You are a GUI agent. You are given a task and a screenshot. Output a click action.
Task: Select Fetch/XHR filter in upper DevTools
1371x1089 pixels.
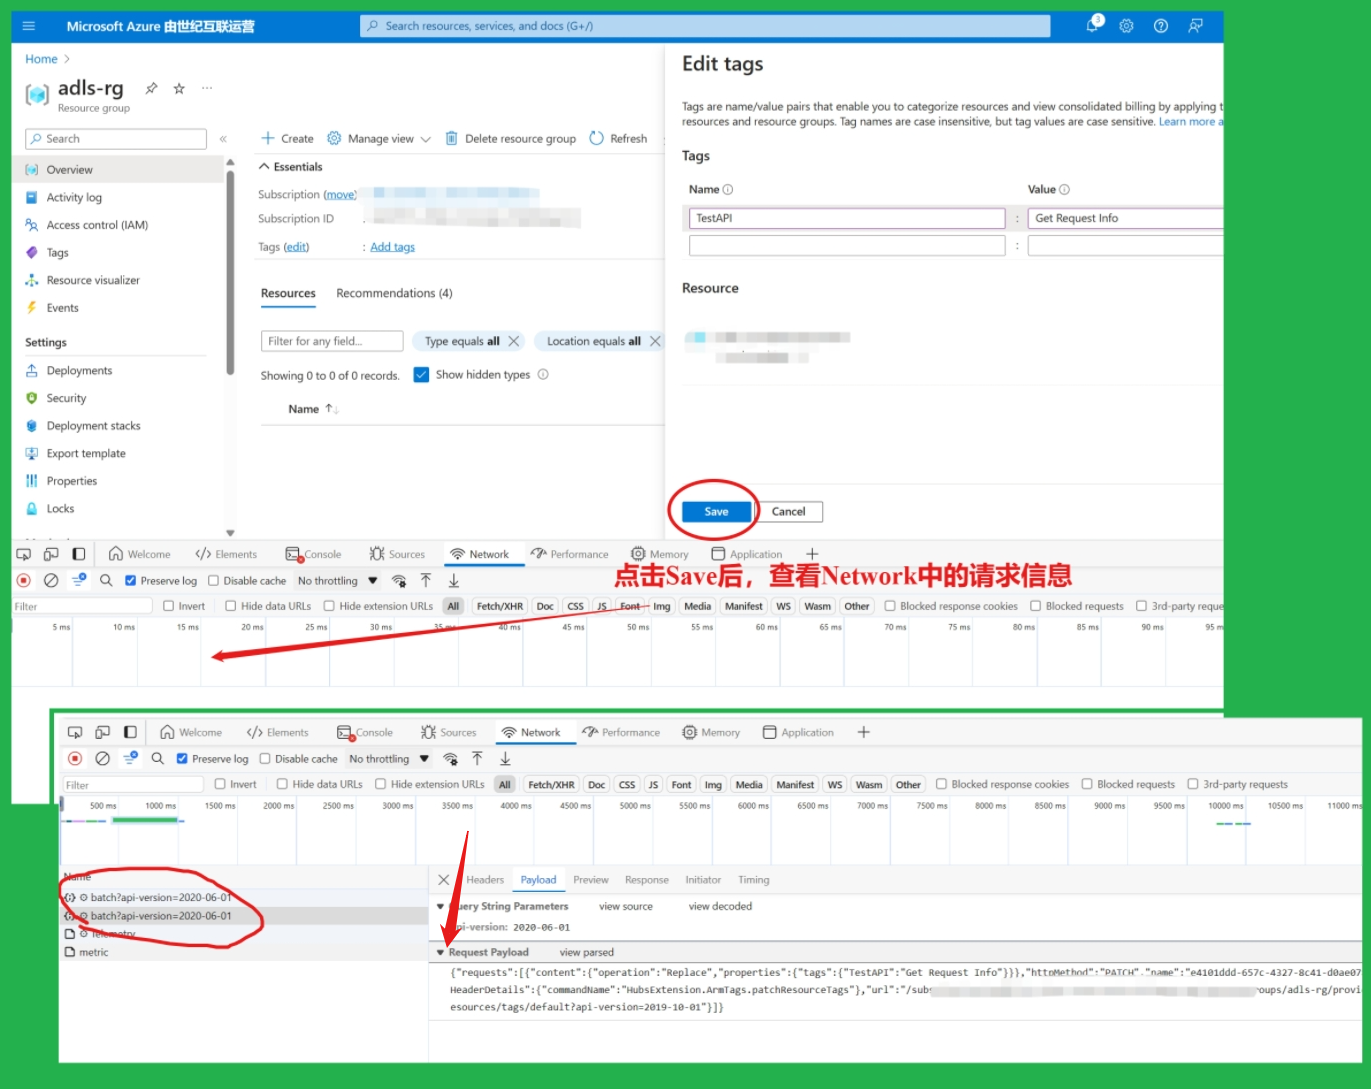pos(499,606)
